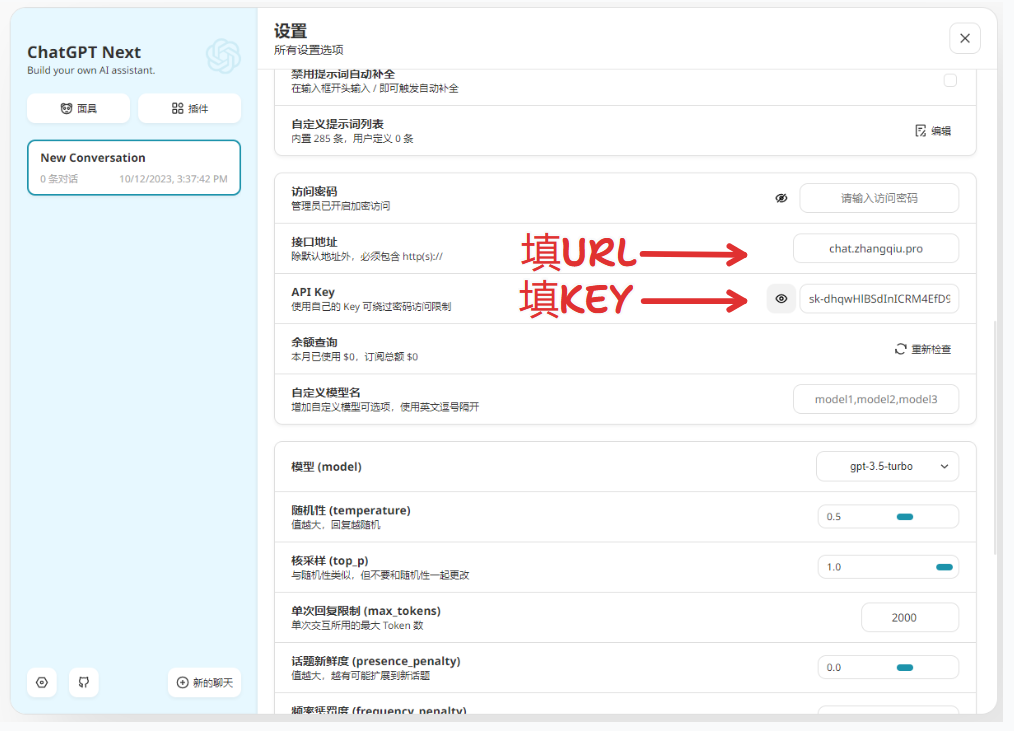
Task: Click the ChatGPT logo icon
Action: pyautogui.click(x=223, y=56)
